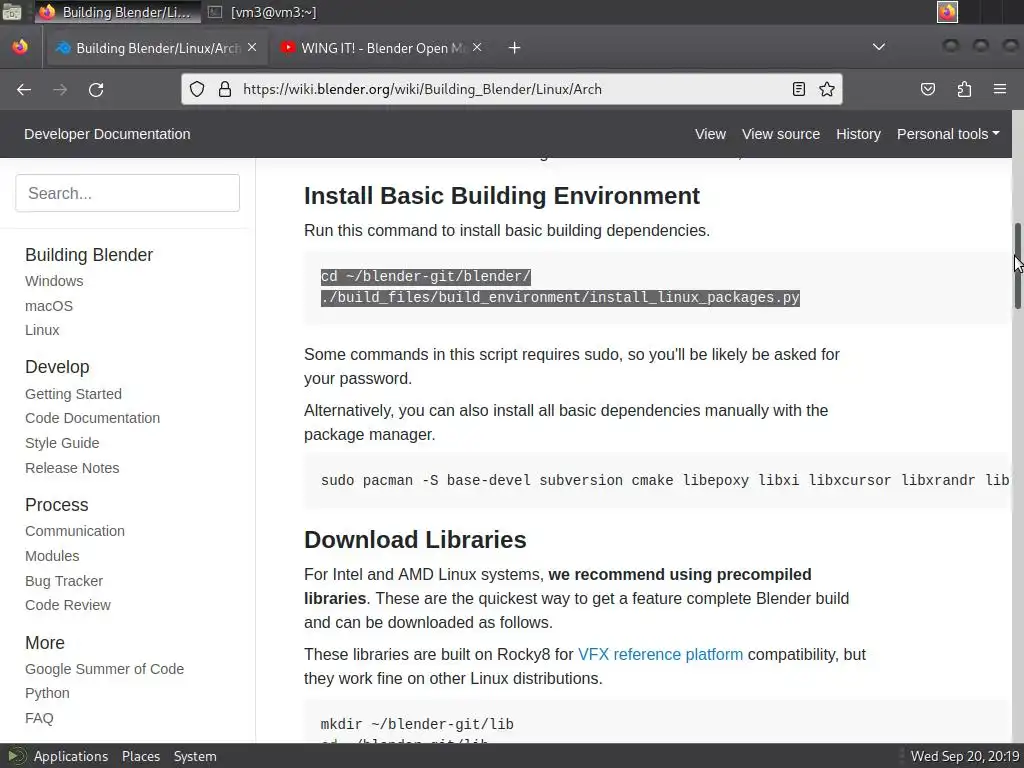Click the Install Basic Building Environment heading

(x=502, y=195)
